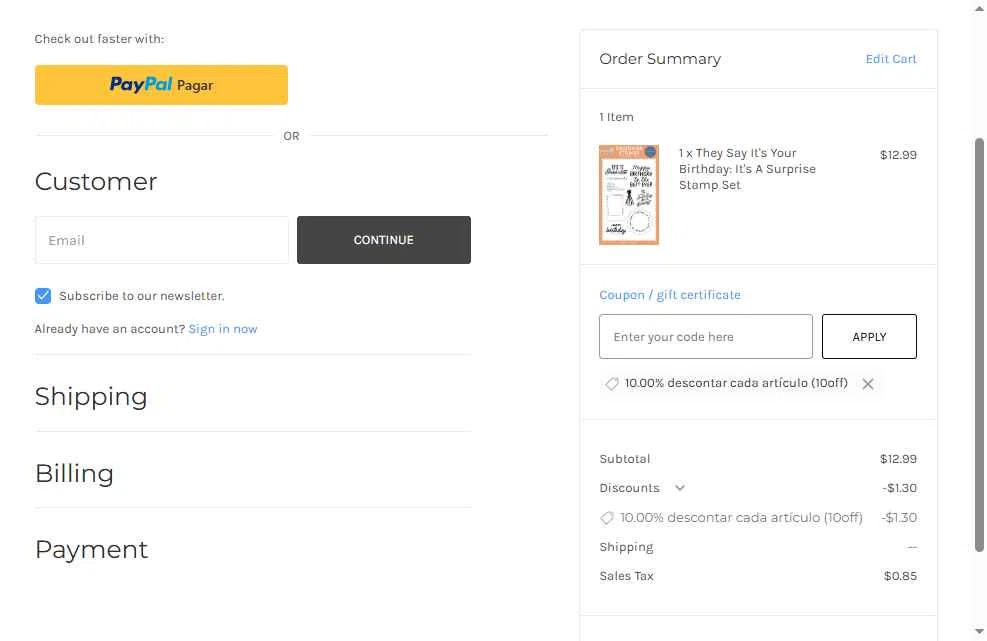This screenshot has width=987, height=641.
Task: Click the vertical page scrollbar thumb
Action: pyautogui.click(x=979, y=345)
